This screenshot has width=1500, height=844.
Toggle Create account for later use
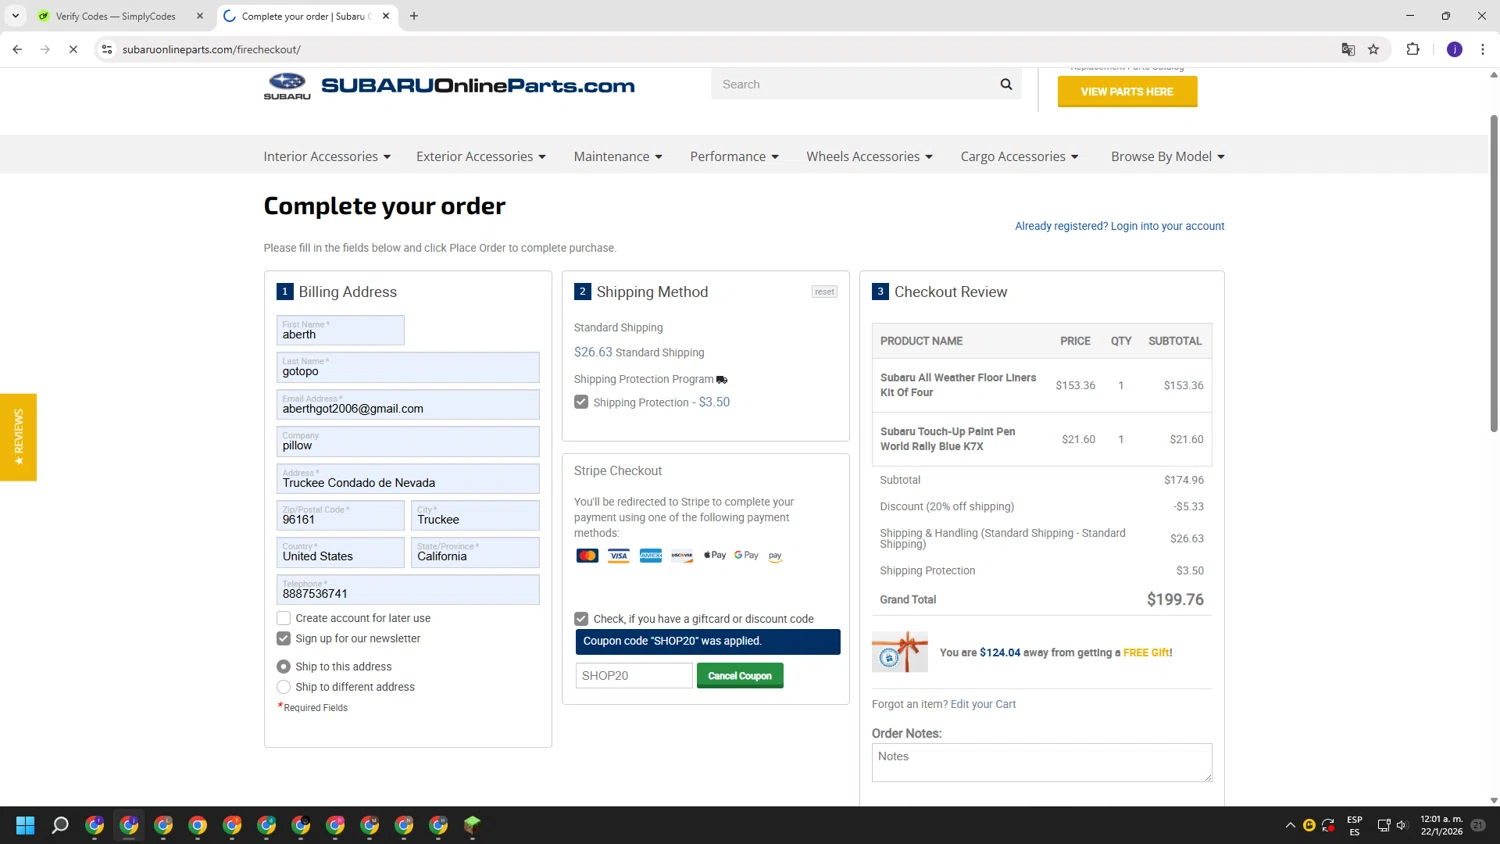pos(284,618)
